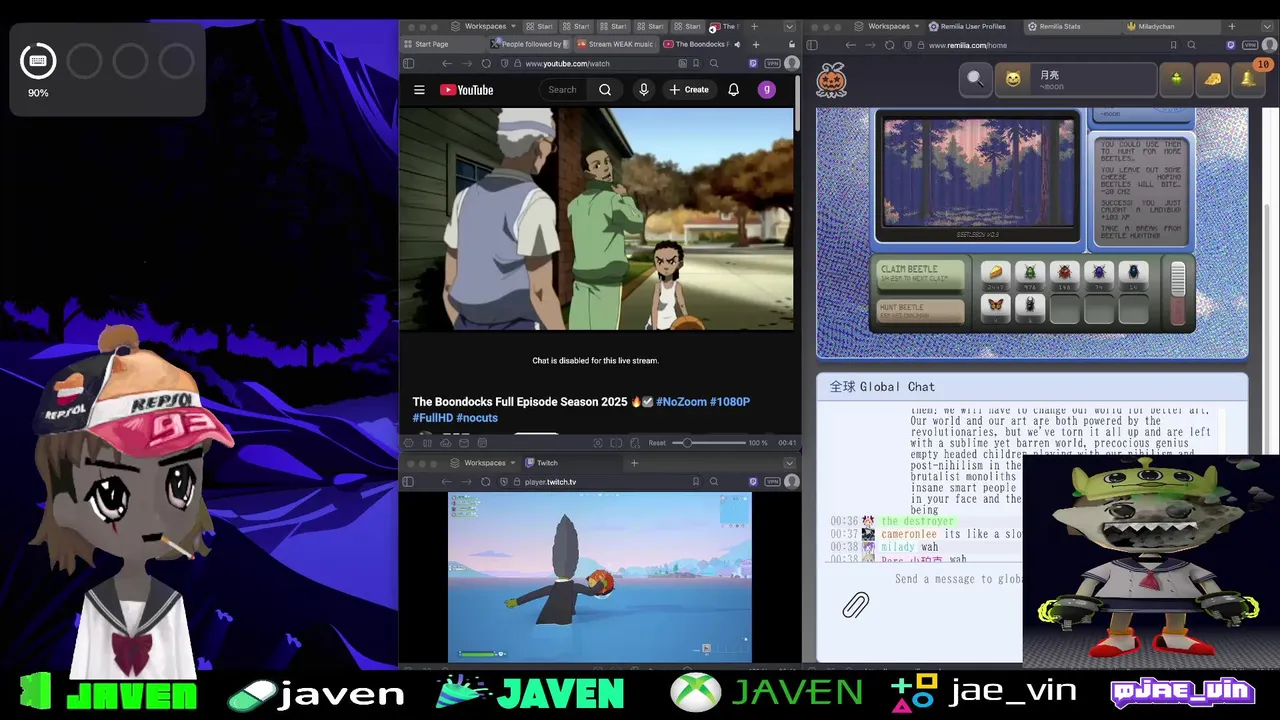Image resolution: width=1280 pixels, height=720 pixels.
Task: Click the Remilia pumpkin logo
Action: tap(831, 79)
